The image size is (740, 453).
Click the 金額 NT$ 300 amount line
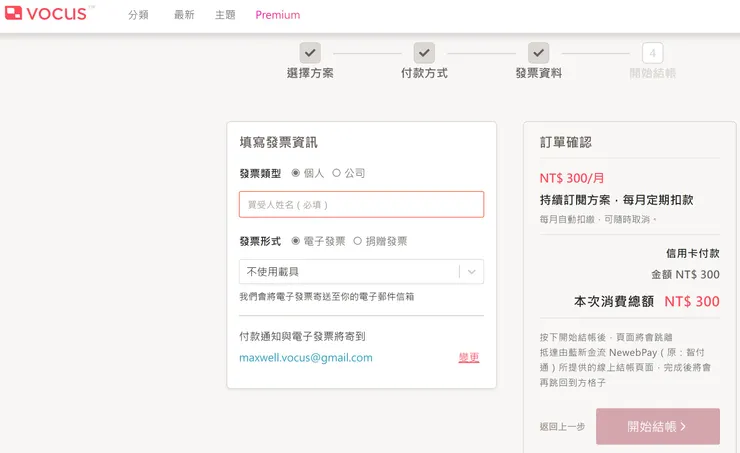(685, 275)
